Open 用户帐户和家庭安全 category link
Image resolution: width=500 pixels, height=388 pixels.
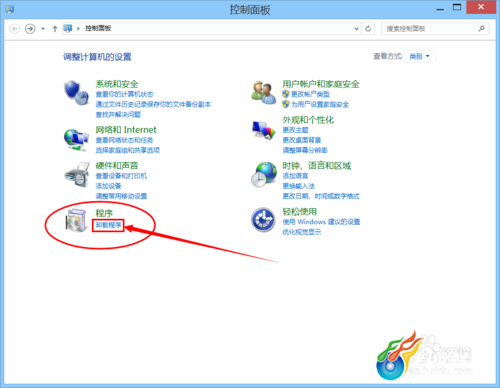[321, 84]
